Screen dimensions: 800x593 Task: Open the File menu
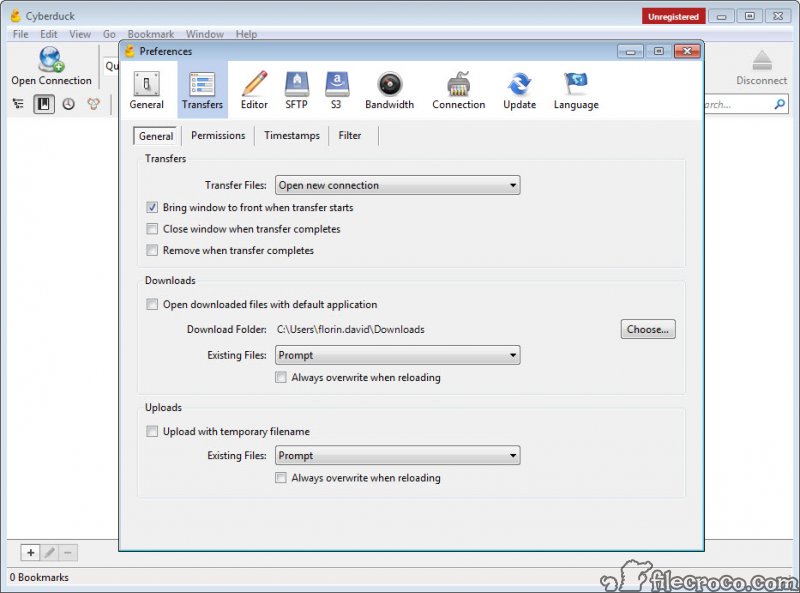coord(20,34)
